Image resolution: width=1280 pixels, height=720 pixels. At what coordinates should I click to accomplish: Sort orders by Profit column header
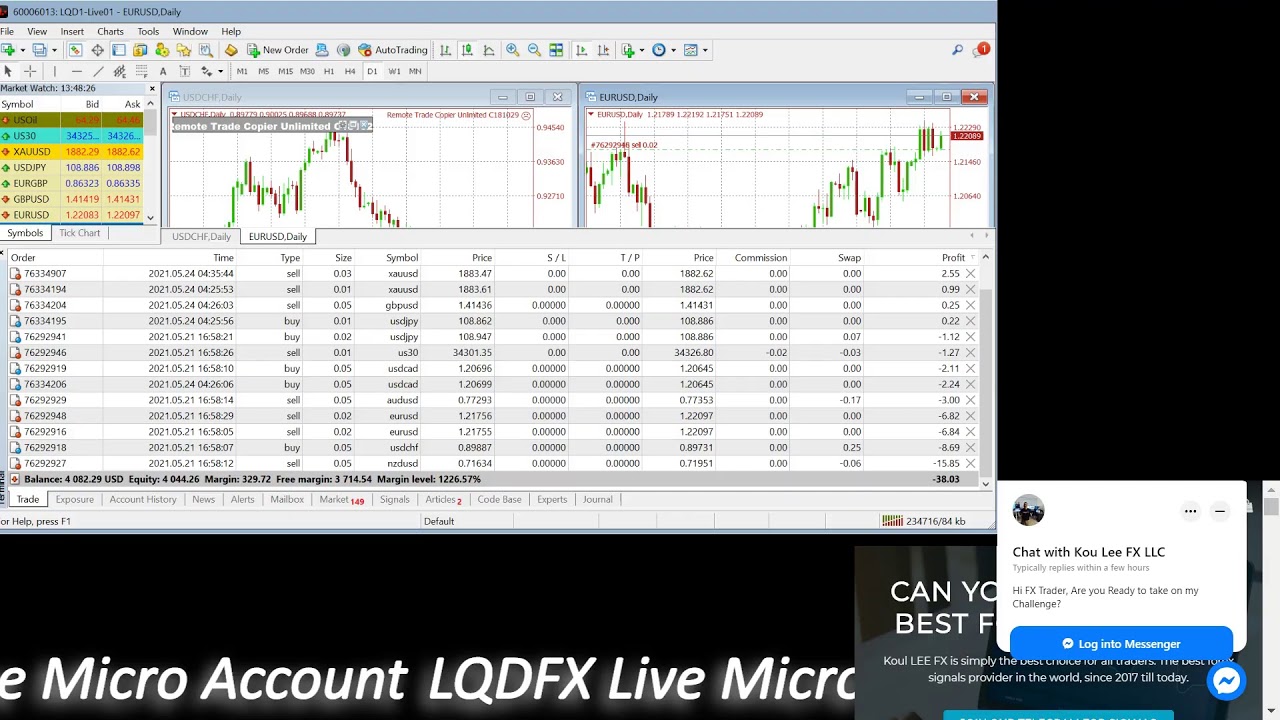[953, 258]
